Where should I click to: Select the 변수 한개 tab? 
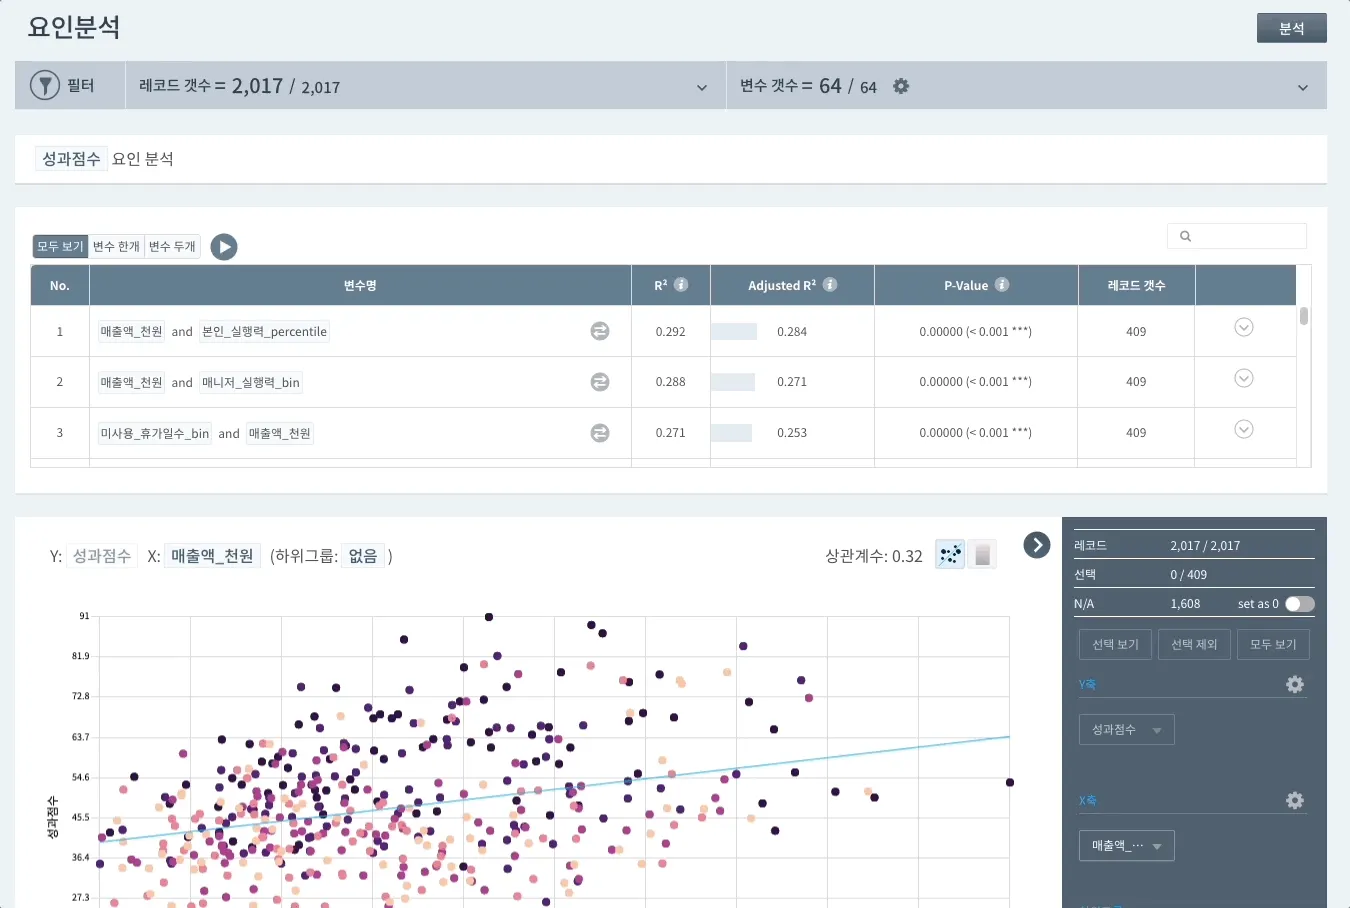coord(116,247)
